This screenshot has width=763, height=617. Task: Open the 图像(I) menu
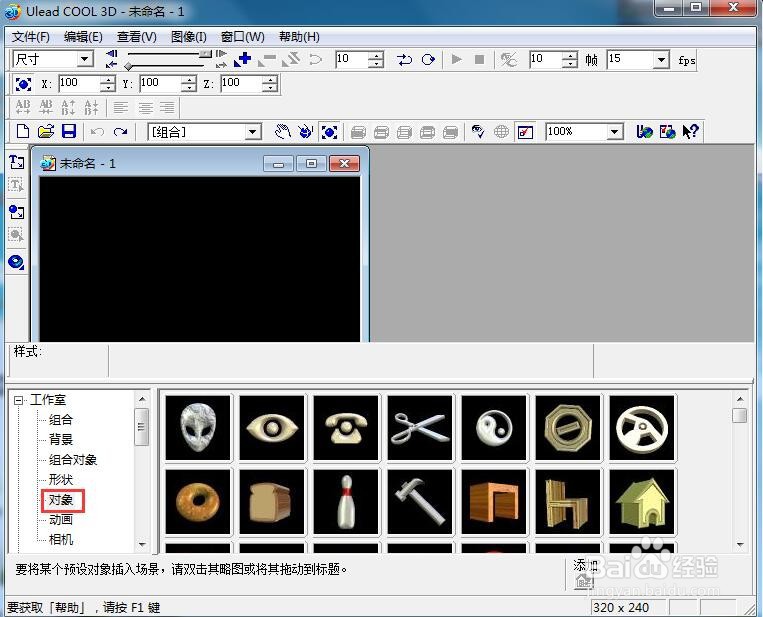(188, 37)
